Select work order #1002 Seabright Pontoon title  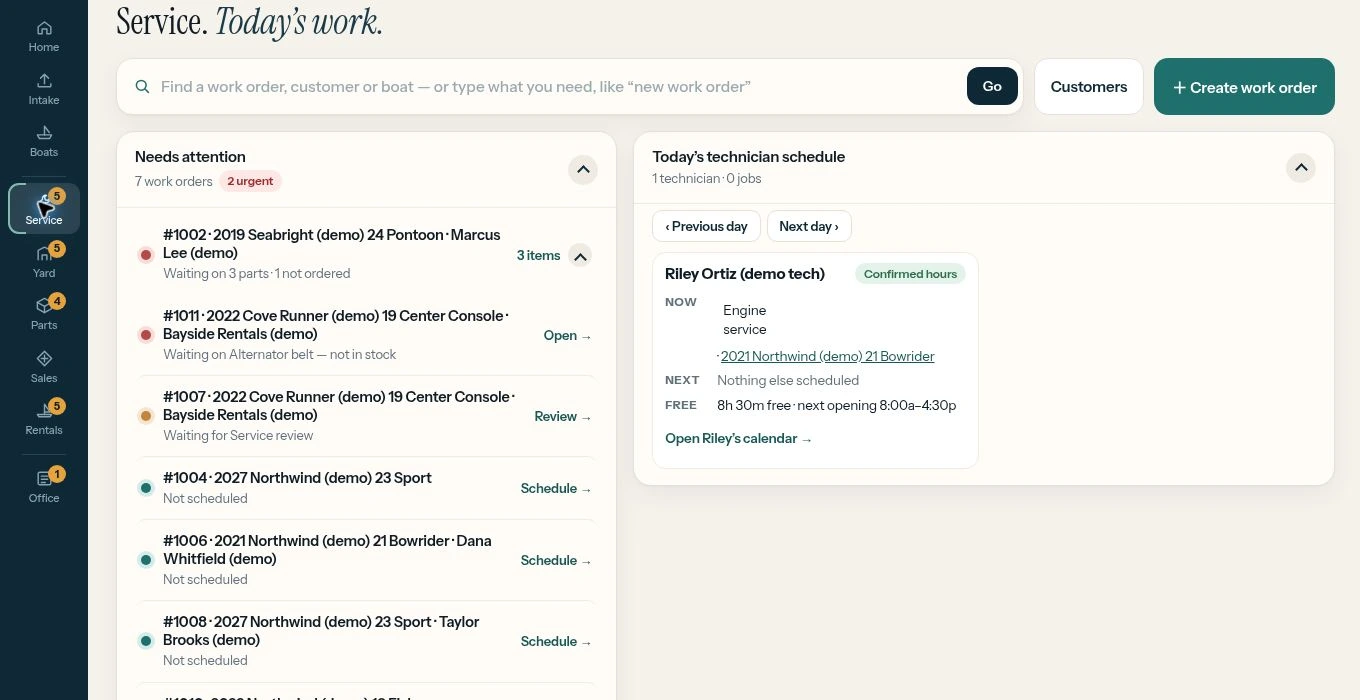point(332,244)
